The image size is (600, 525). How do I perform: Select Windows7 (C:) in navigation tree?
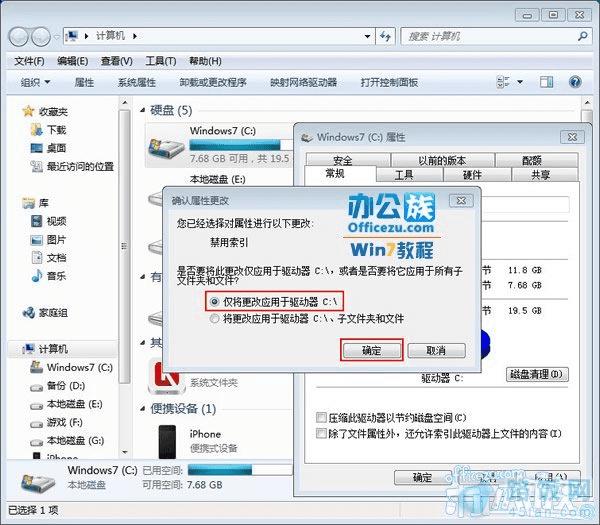(71, 367)
